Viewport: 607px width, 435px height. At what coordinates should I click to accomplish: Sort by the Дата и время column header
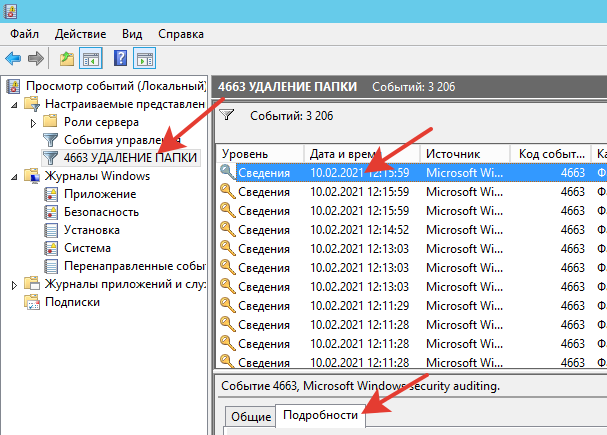coord(362,154)
